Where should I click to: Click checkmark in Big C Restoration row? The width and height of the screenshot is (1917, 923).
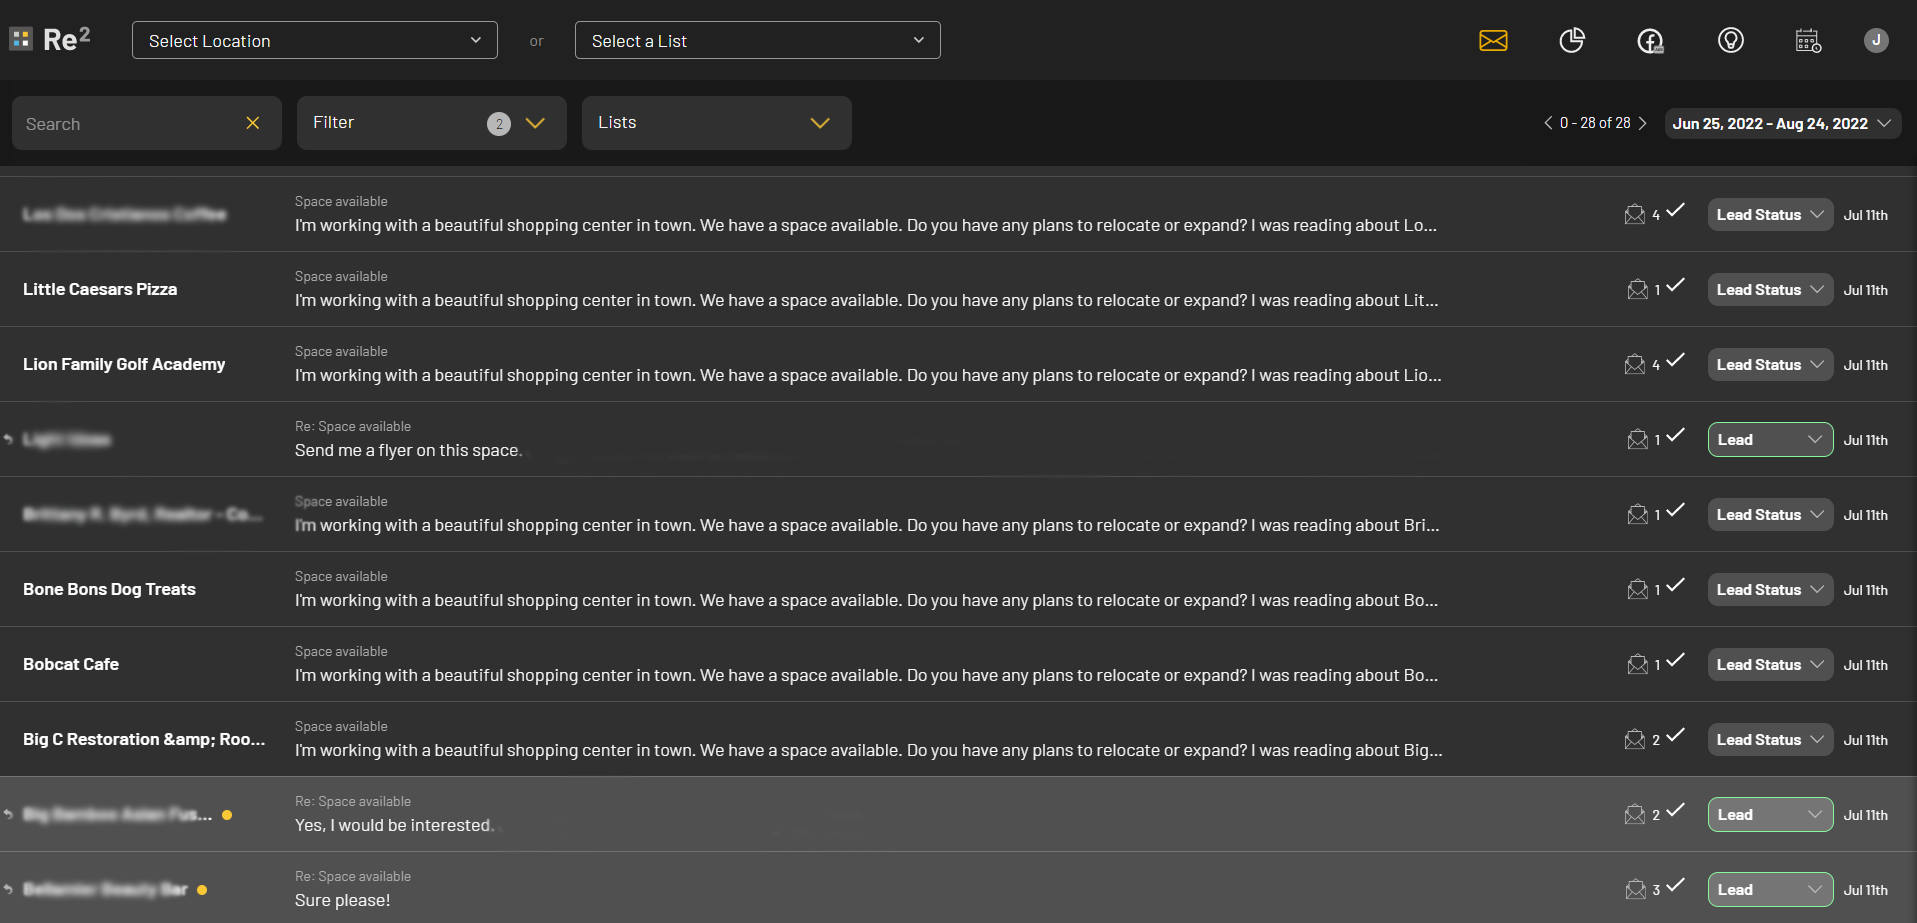(1675, 735)
